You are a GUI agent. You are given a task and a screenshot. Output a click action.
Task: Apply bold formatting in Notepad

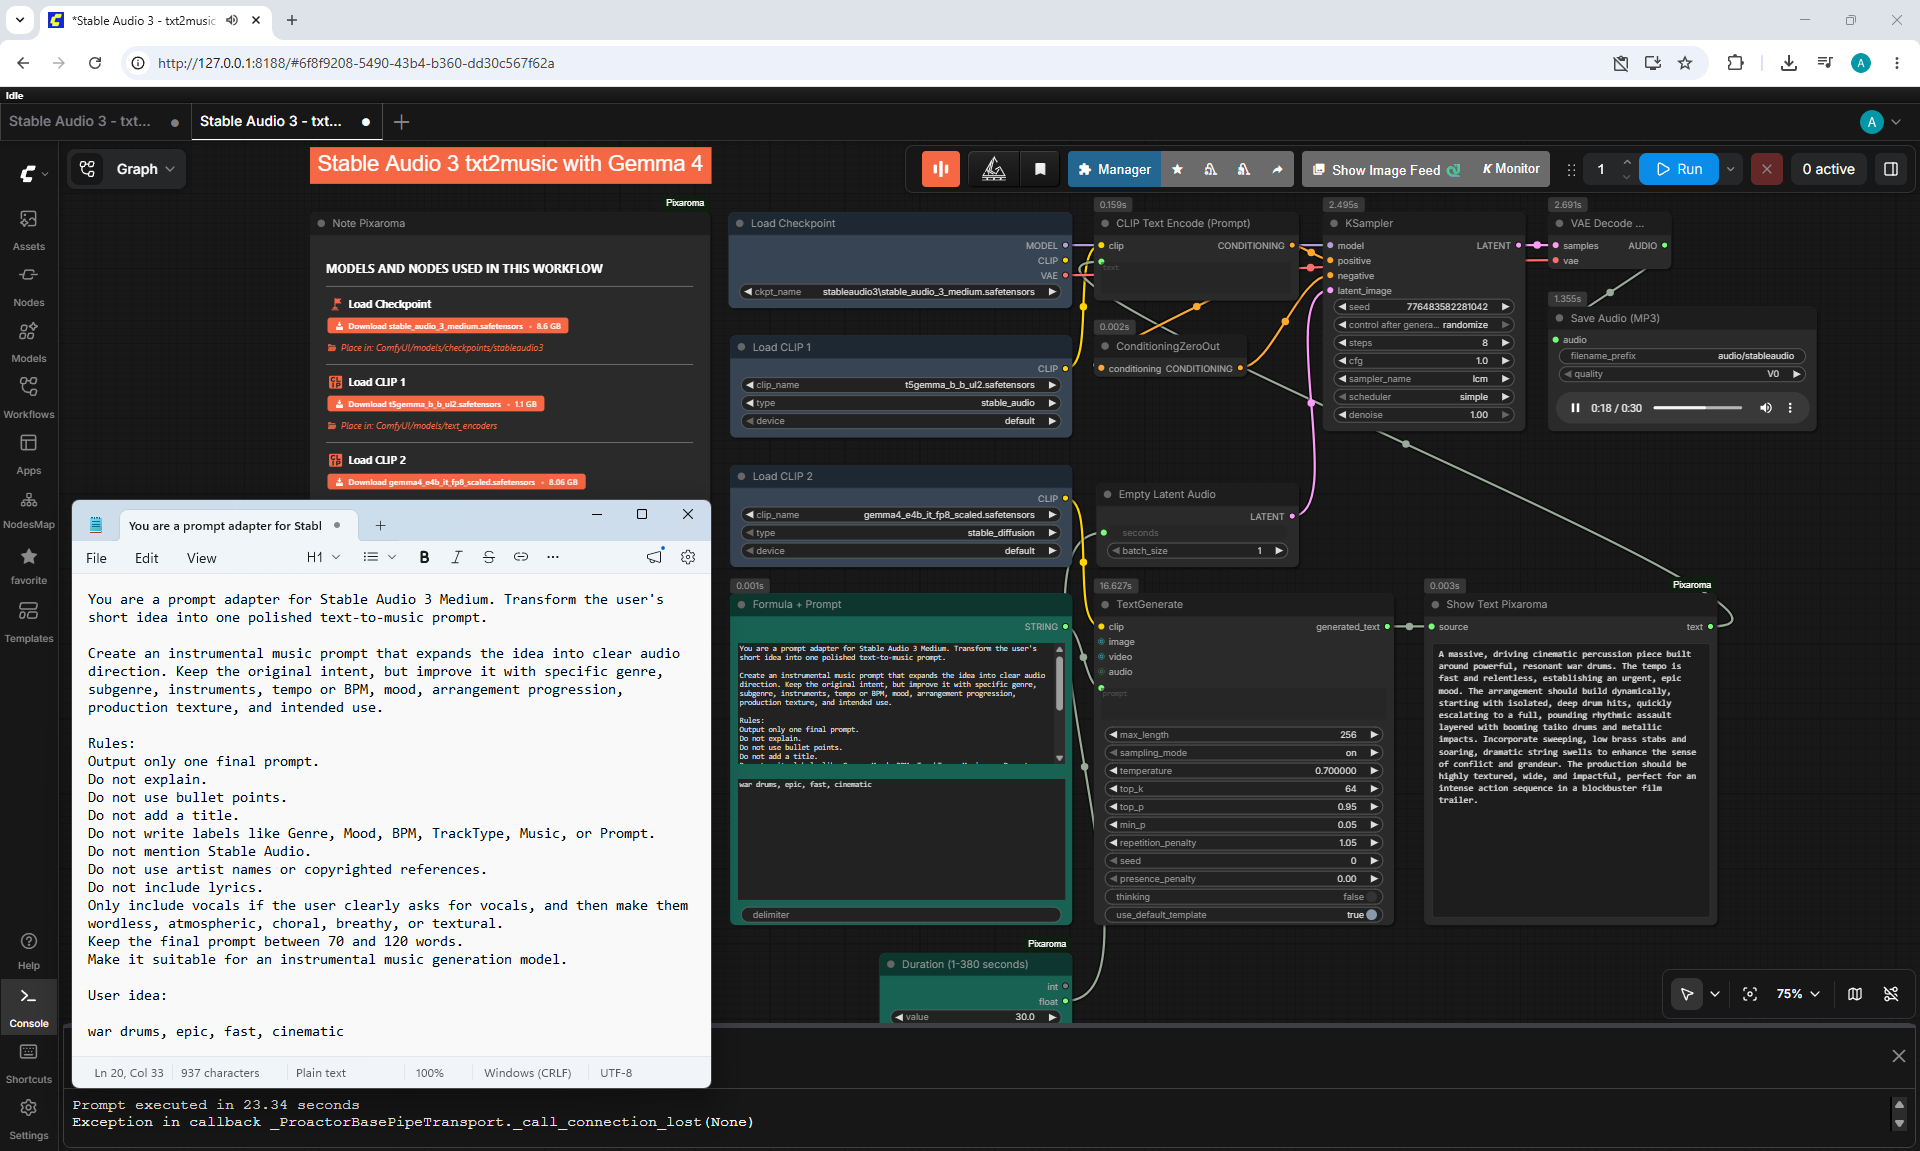click(x=424, y=557)
